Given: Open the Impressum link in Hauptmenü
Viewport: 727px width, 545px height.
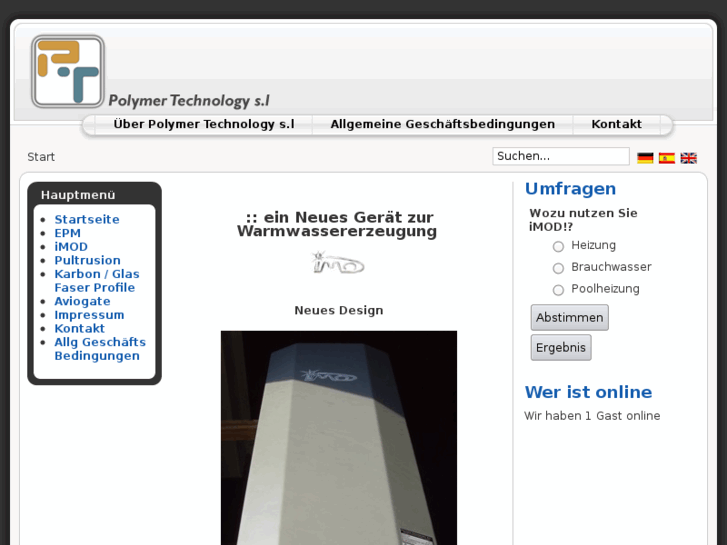Looking at the screenshot, I should click(x=89, y=315).
